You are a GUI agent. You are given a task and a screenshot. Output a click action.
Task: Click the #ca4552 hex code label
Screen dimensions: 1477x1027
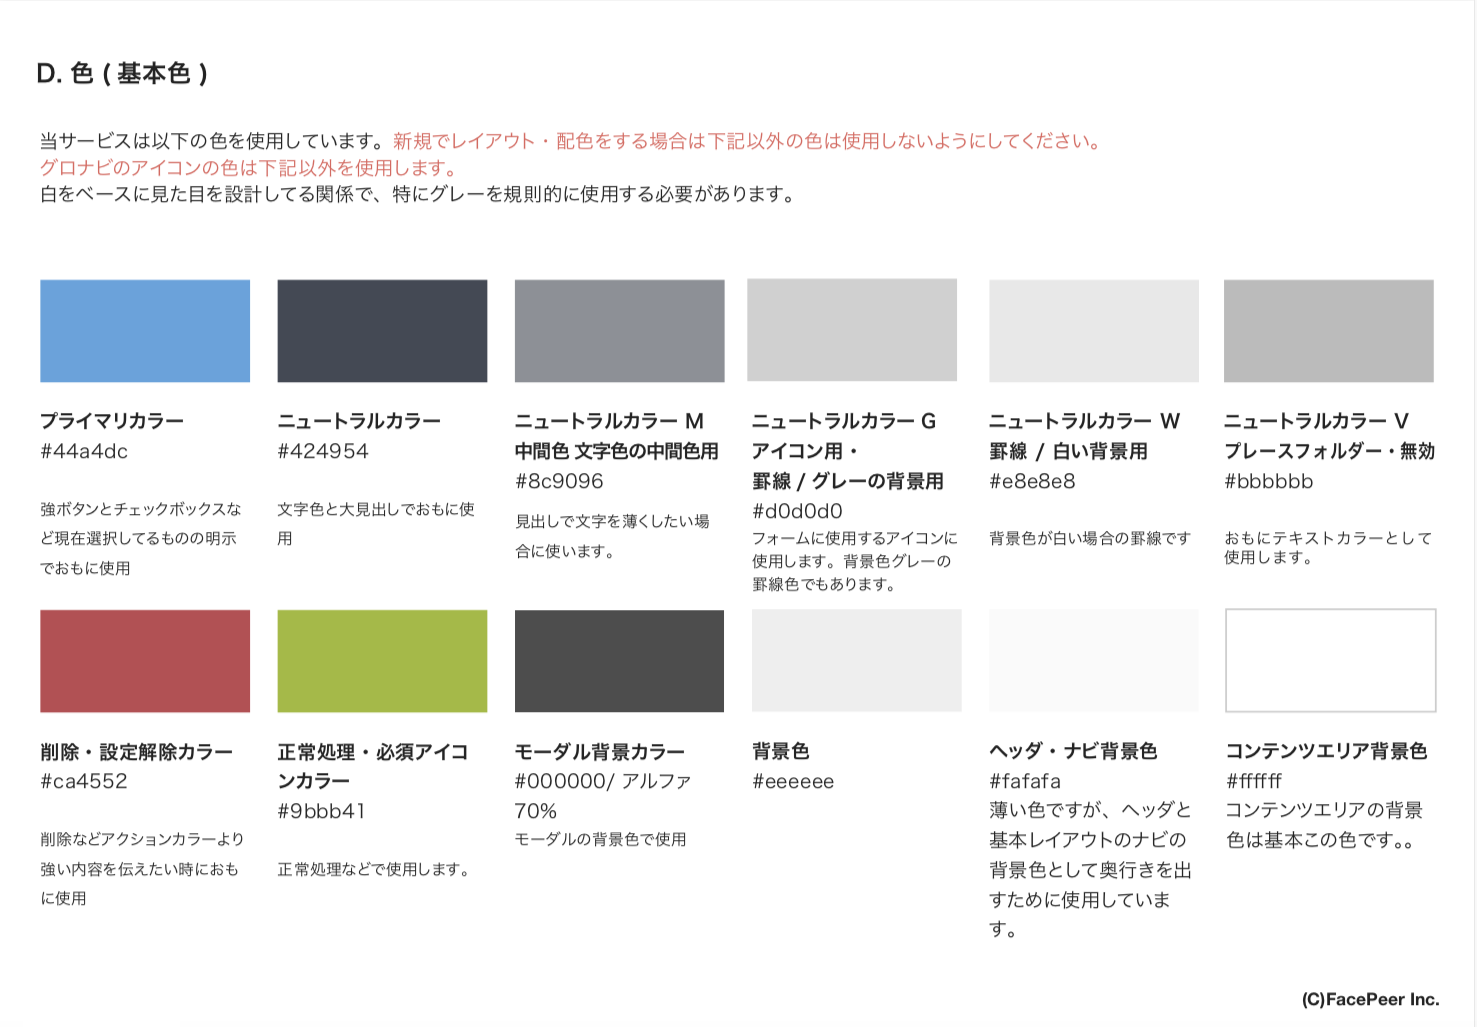pos(84,781)
